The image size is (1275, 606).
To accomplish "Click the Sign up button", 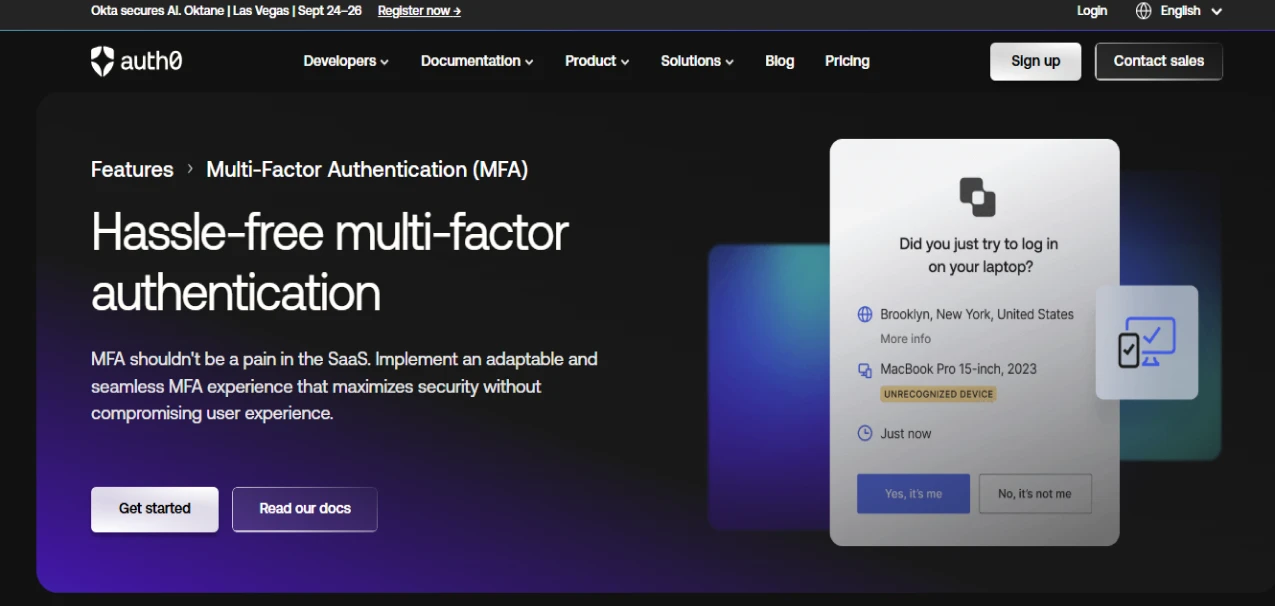I will (1035, 61).
